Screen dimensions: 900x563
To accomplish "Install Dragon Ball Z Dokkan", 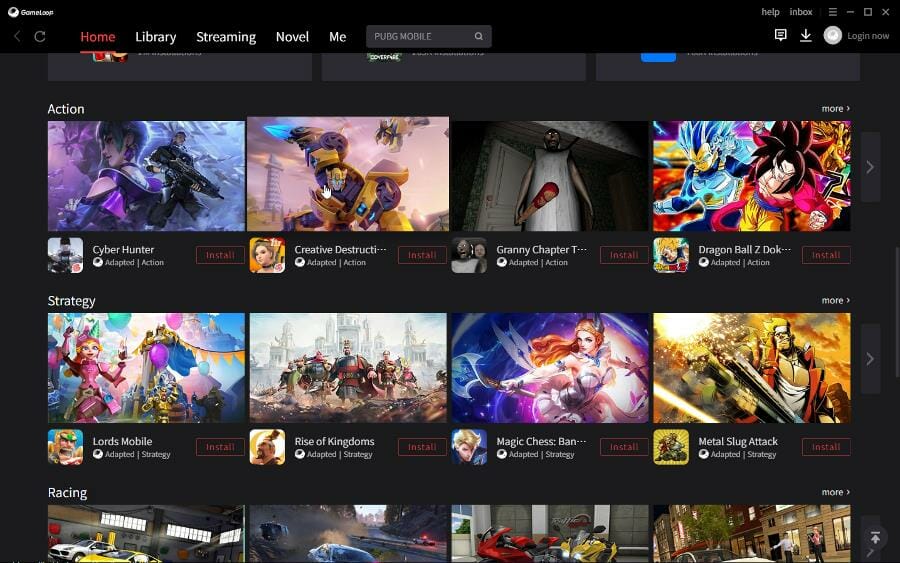I will click(x=827, y=255).
